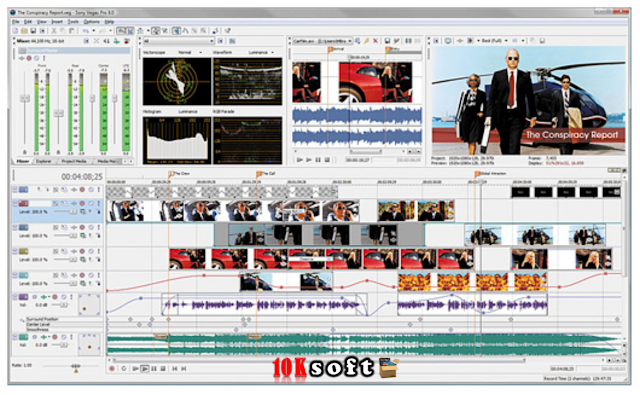The width and height of the screenshot is (640, 395).
Task: Click the save icon in trimmer toolbar
Action: click(387, 41)
